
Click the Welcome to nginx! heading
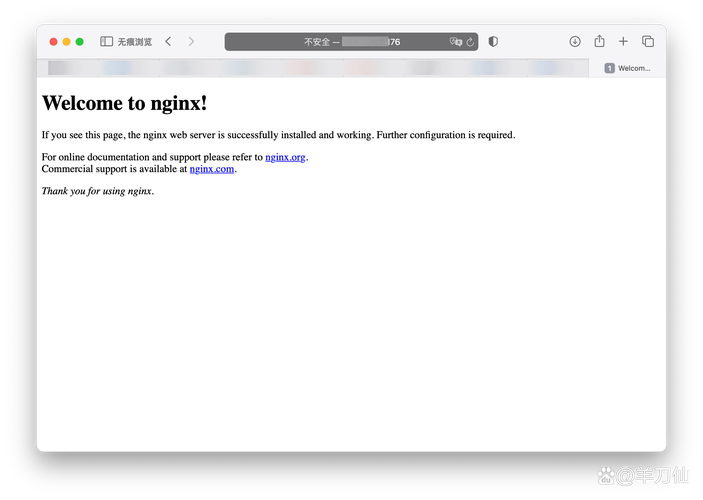[x=125, y=103]
